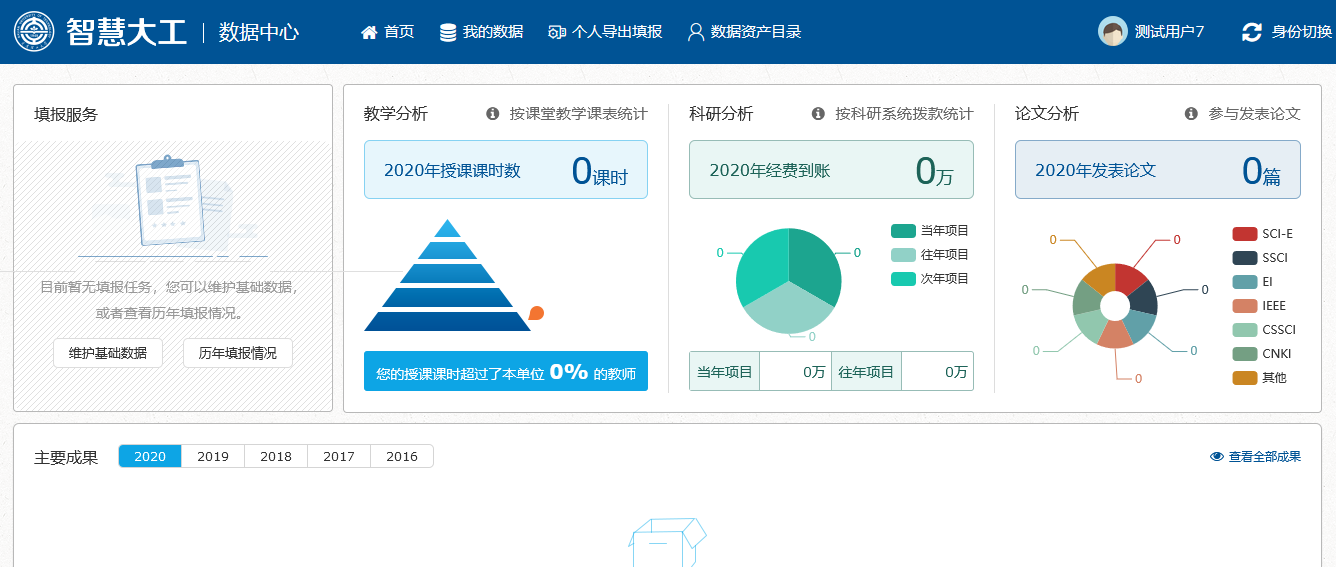The image size is (1336, 567).
Task: Open 历年填报情况 history button
Action: click(x=237, y=353)
